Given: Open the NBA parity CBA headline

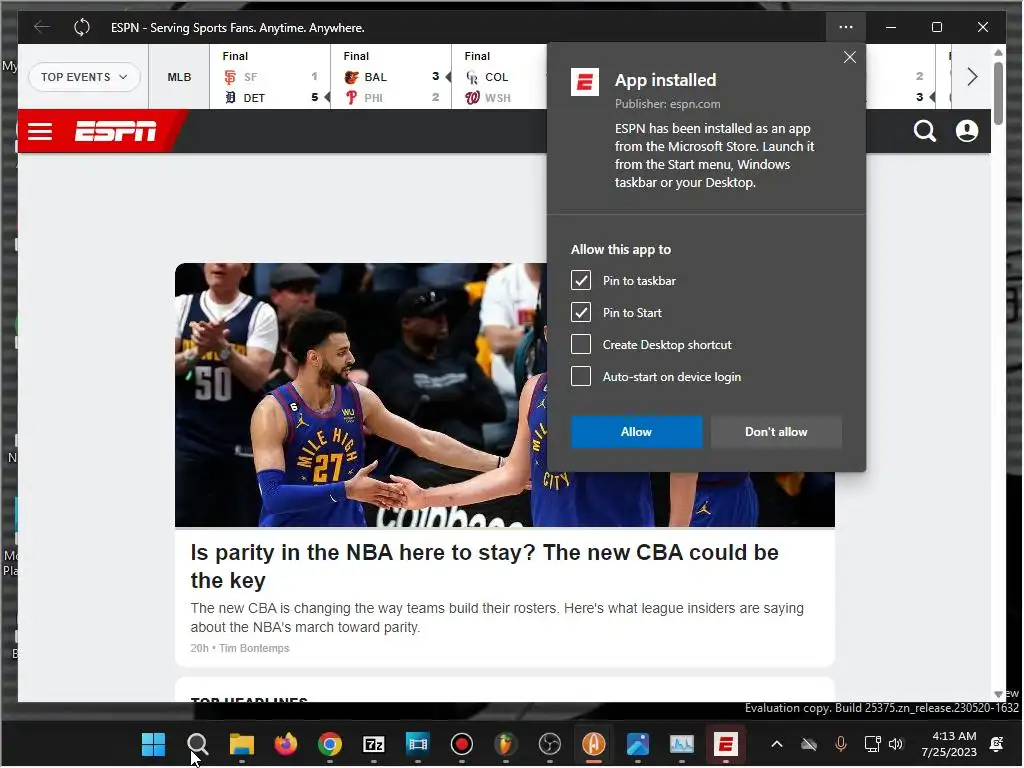Looking at the screenshot, I should pyautogui.click(x=484, y=566).
